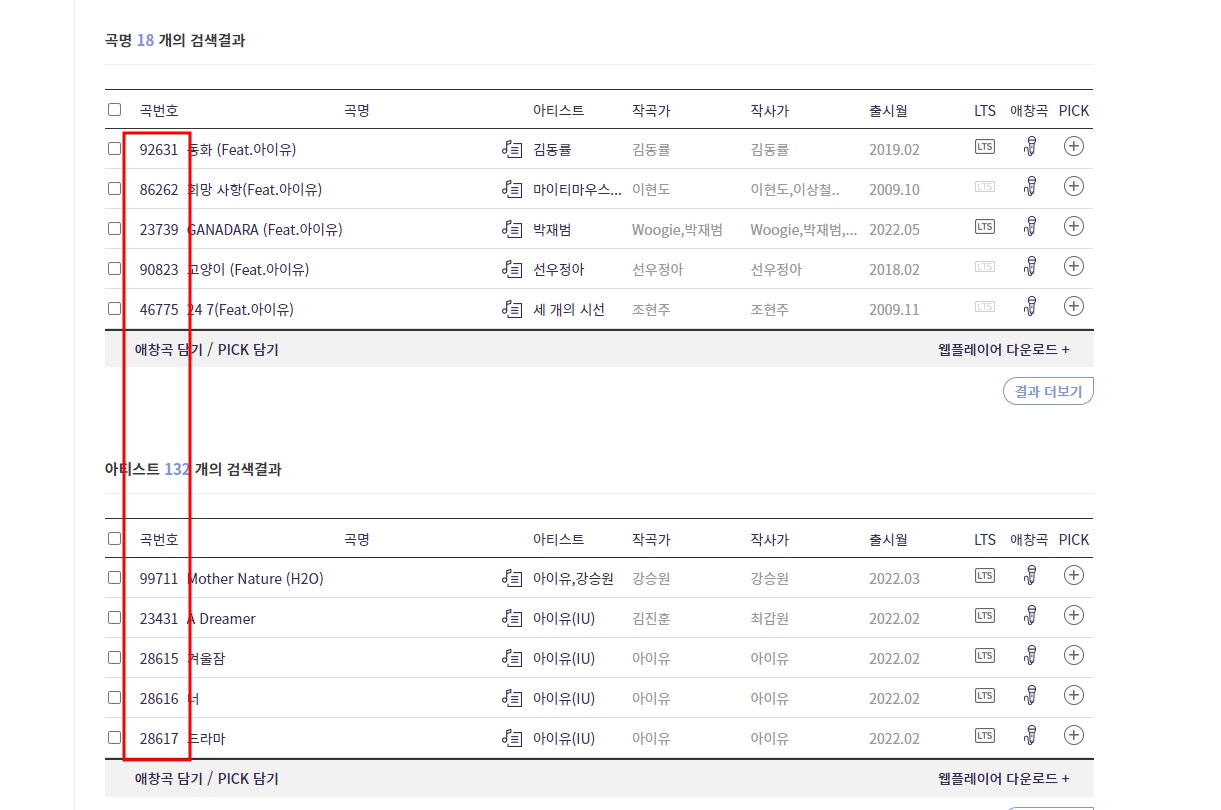
Task: Add song 28617 to PICK plus icon
Action: tap(1074, 735)
